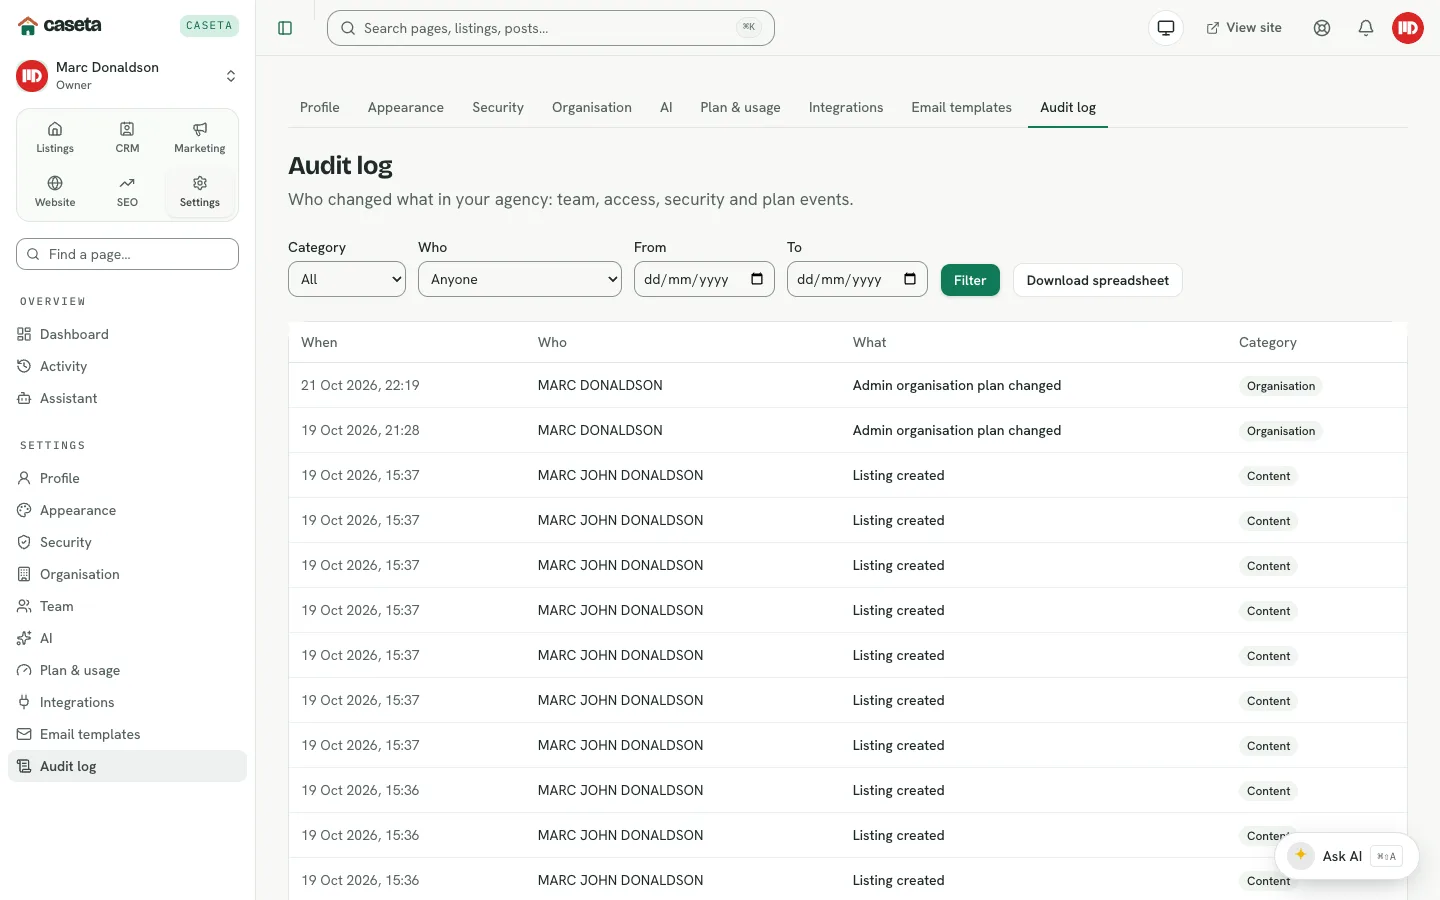Open the user avatar in top bar

(1408, 28)
